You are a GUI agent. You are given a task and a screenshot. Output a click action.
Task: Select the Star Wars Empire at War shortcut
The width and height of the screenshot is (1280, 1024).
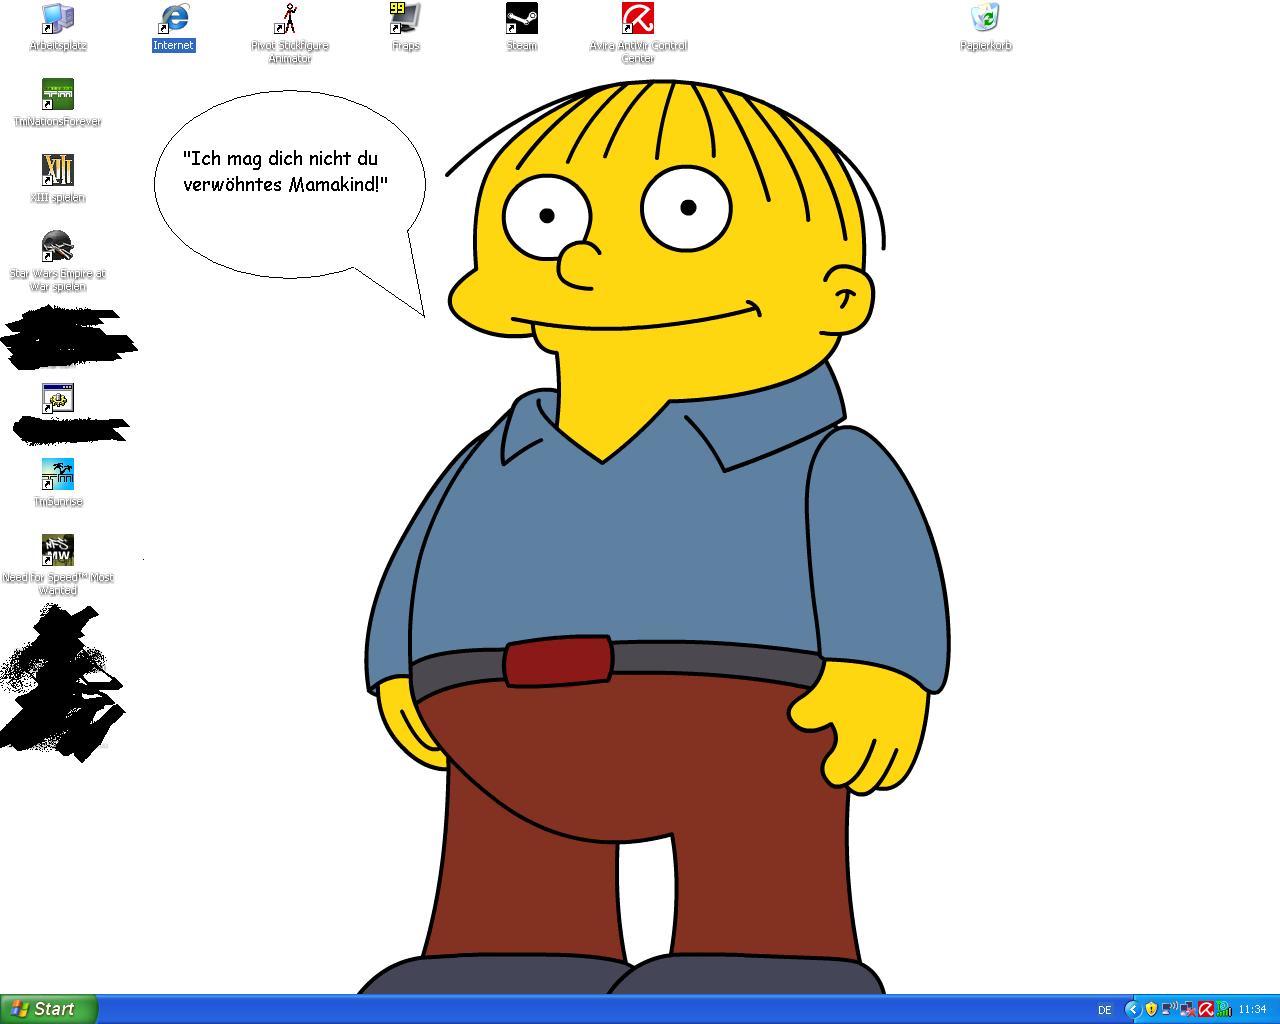point(58,247)
